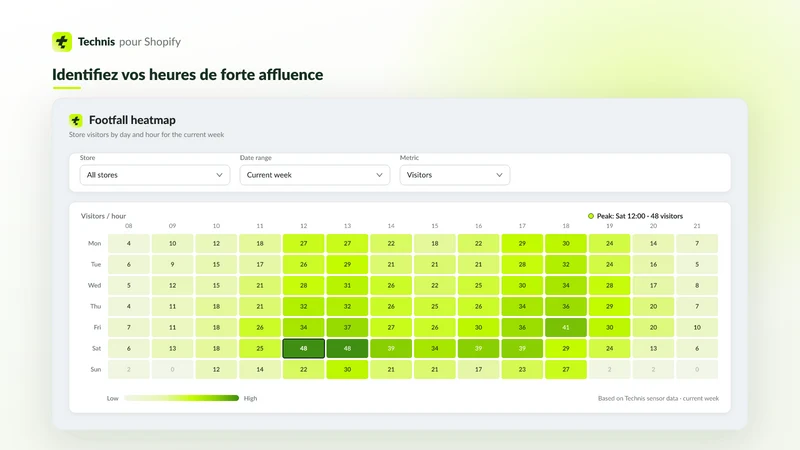The width and height of the screenshot is (800, 450).
Task: Click the Footfall heatmap panel icon
Action: (x=76, y=120)
